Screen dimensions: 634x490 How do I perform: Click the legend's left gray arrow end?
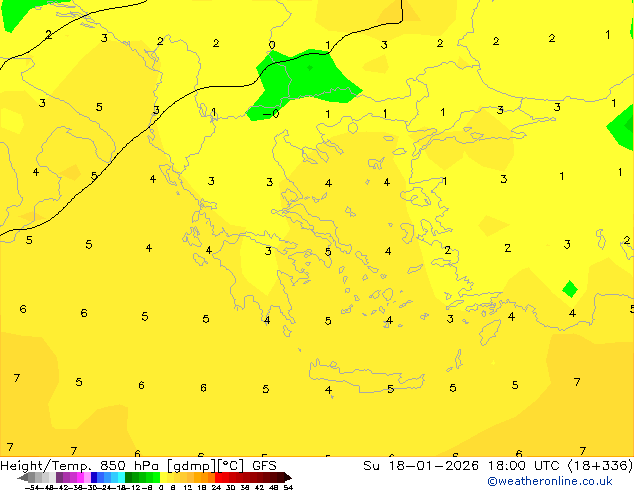[23, 477]
